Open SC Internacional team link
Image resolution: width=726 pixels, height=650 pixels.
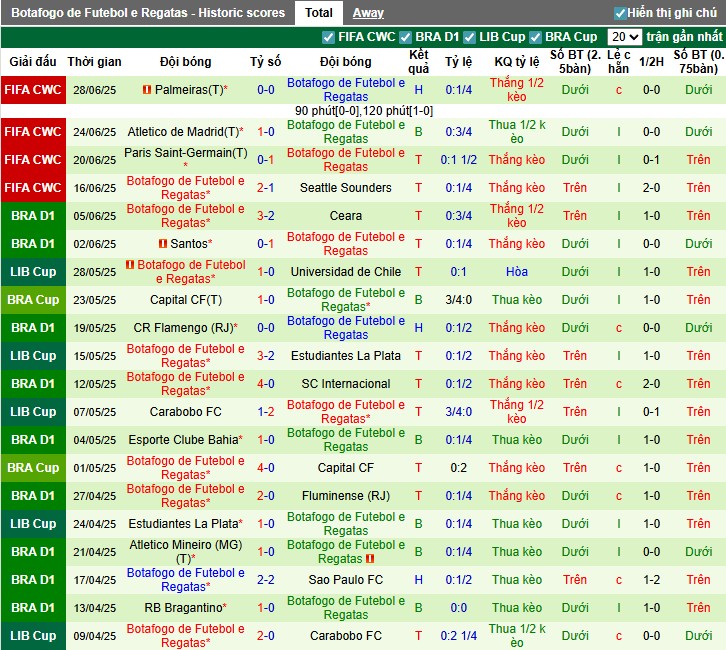345,384
